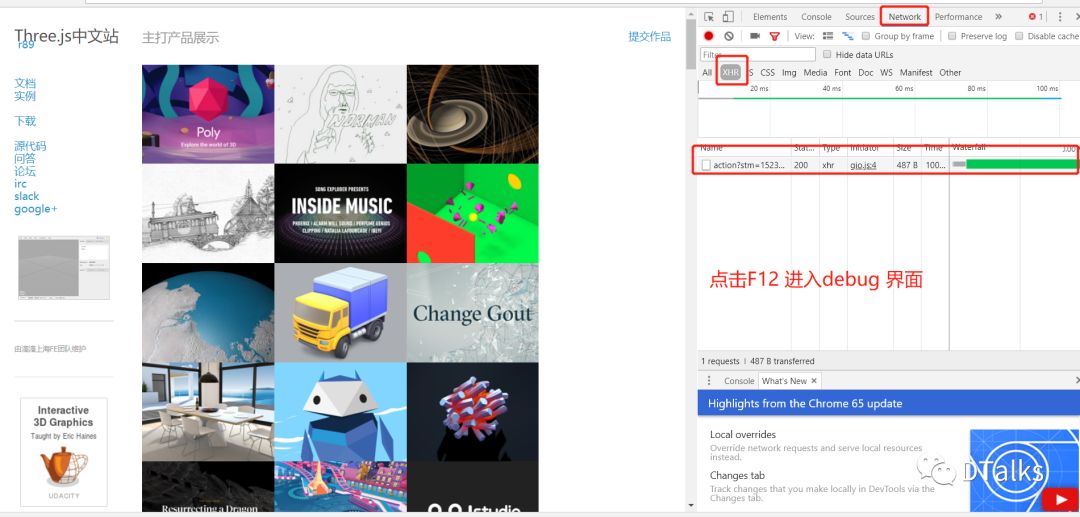The width and height of the screenshot is (1080, 517).
Task: Open the drawer's three-dot menu
Action: coord(709,381)
